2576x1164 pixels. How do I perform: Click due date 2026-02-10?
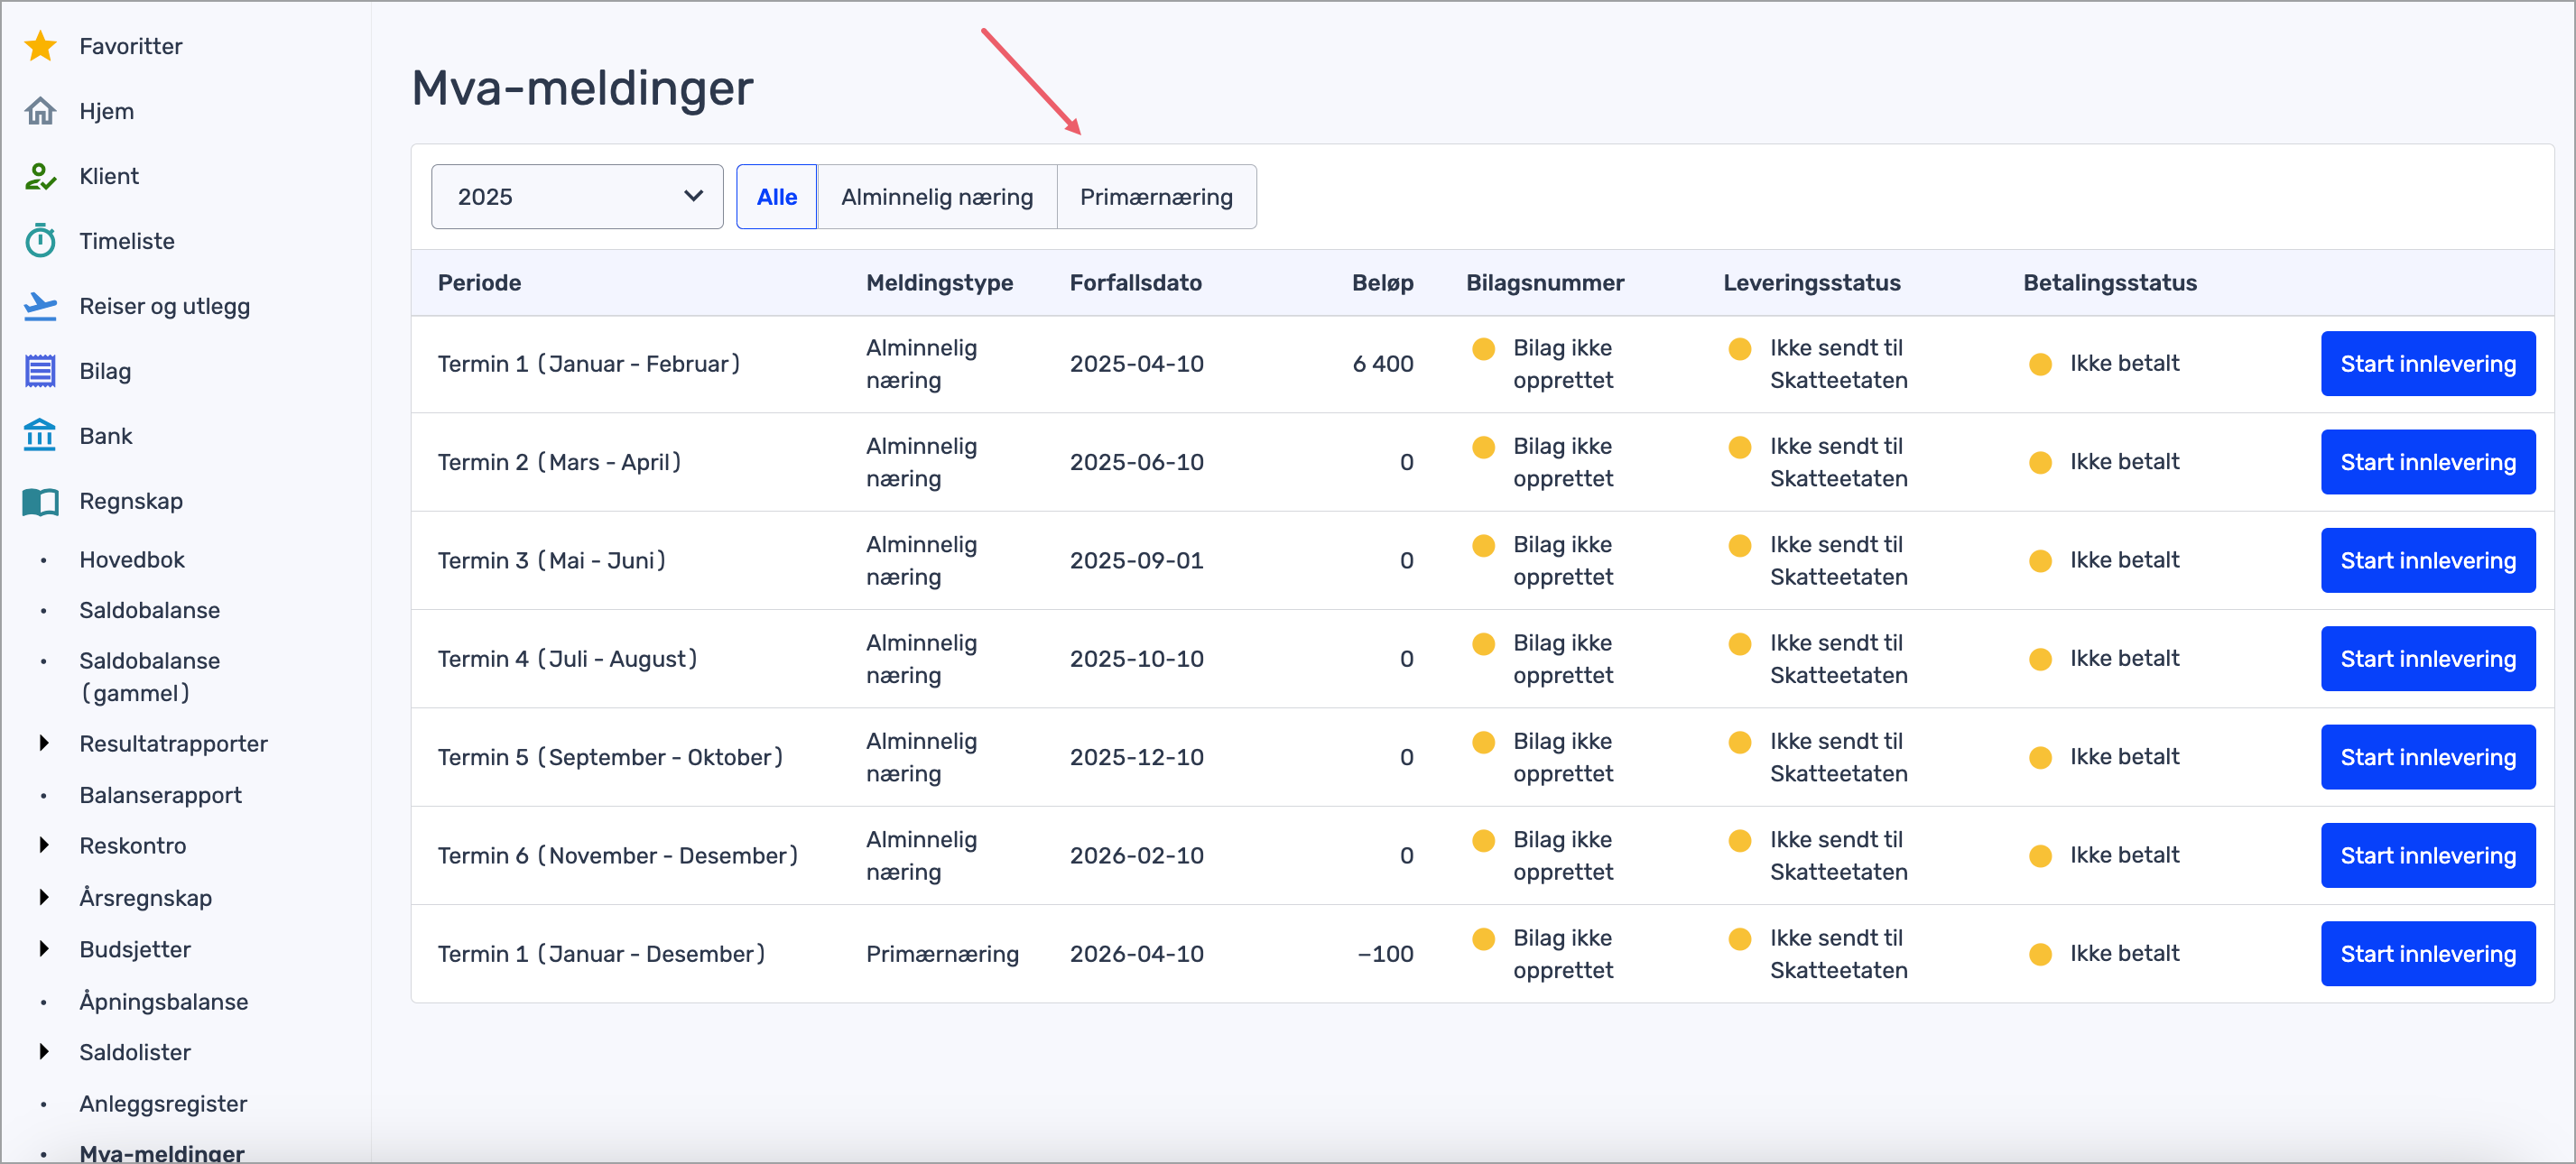[x=1137, y=856]
